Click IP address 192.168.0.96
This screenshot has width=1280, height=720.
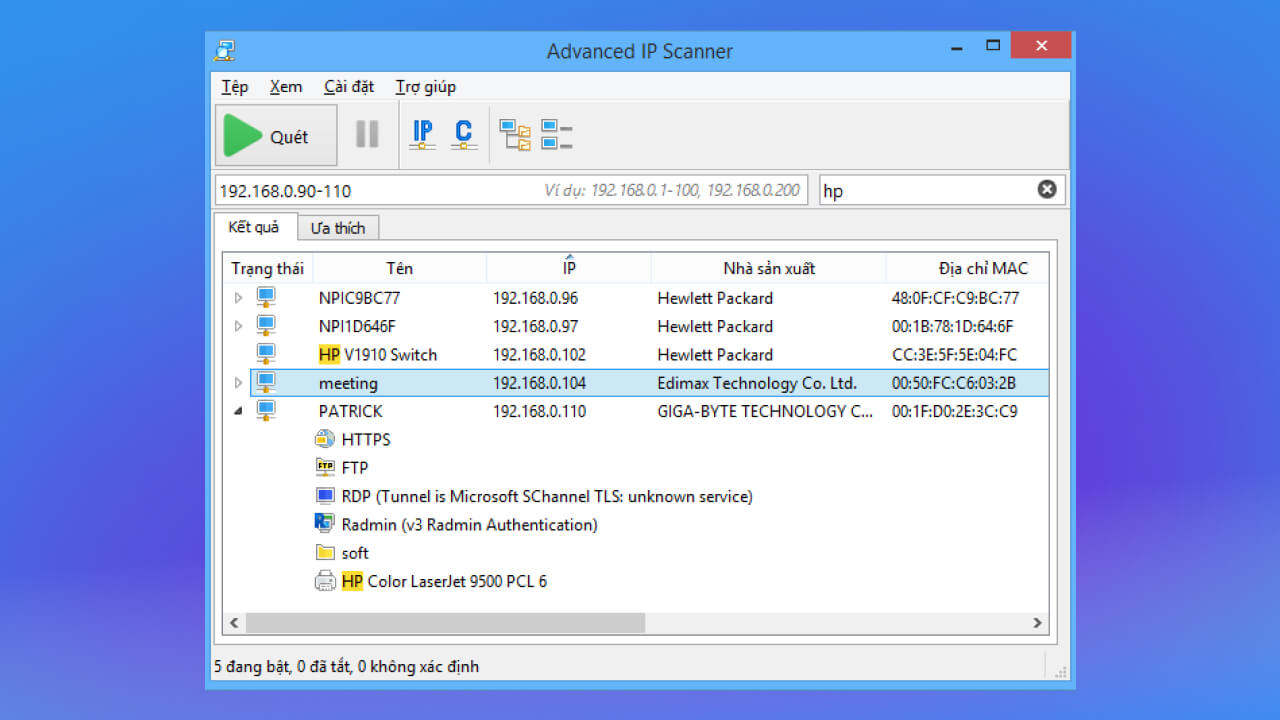(535, 298)
